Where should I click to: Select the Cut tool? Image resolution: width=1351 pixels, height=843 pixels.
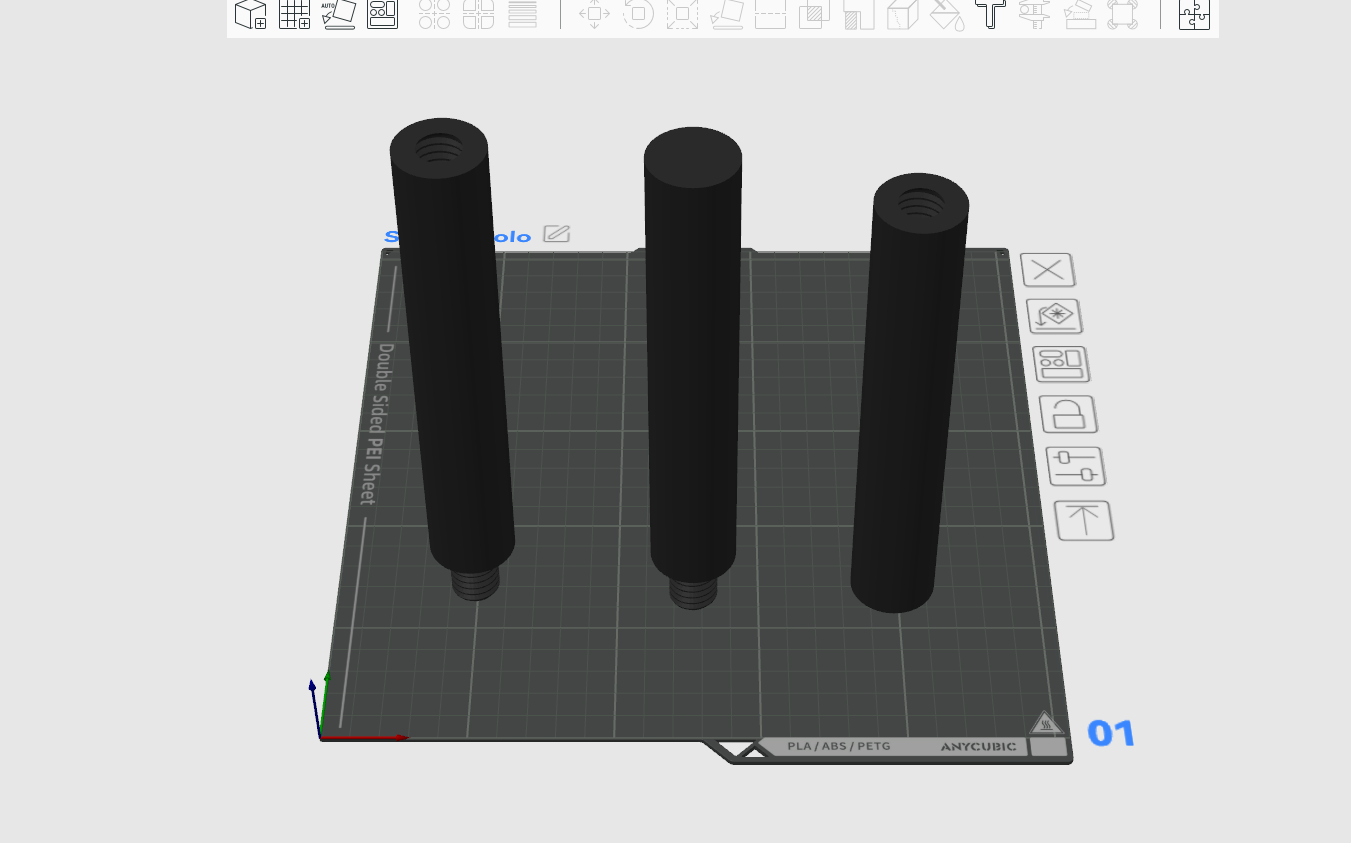click(x=770, y=14)
